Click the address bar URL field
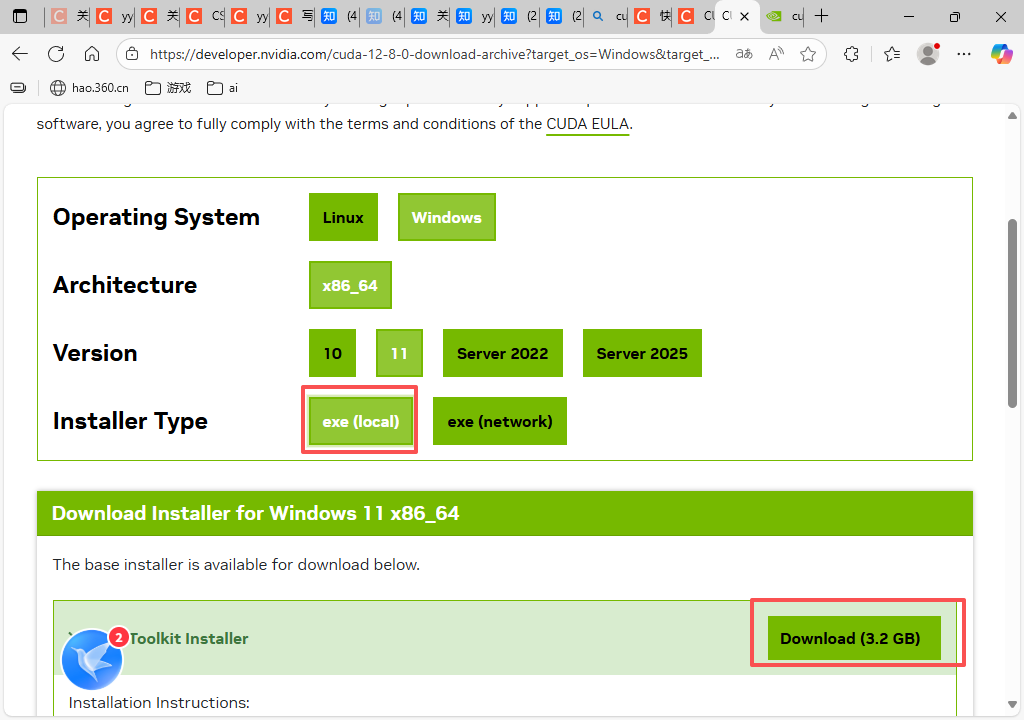Screen dimensions: 1024x720 [x=434, y=54]
